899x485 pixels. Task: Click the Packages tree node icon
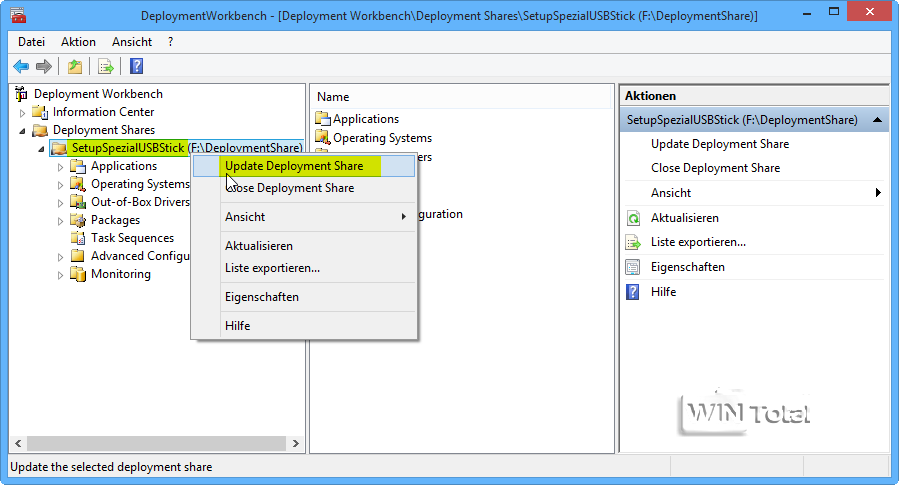78,220
